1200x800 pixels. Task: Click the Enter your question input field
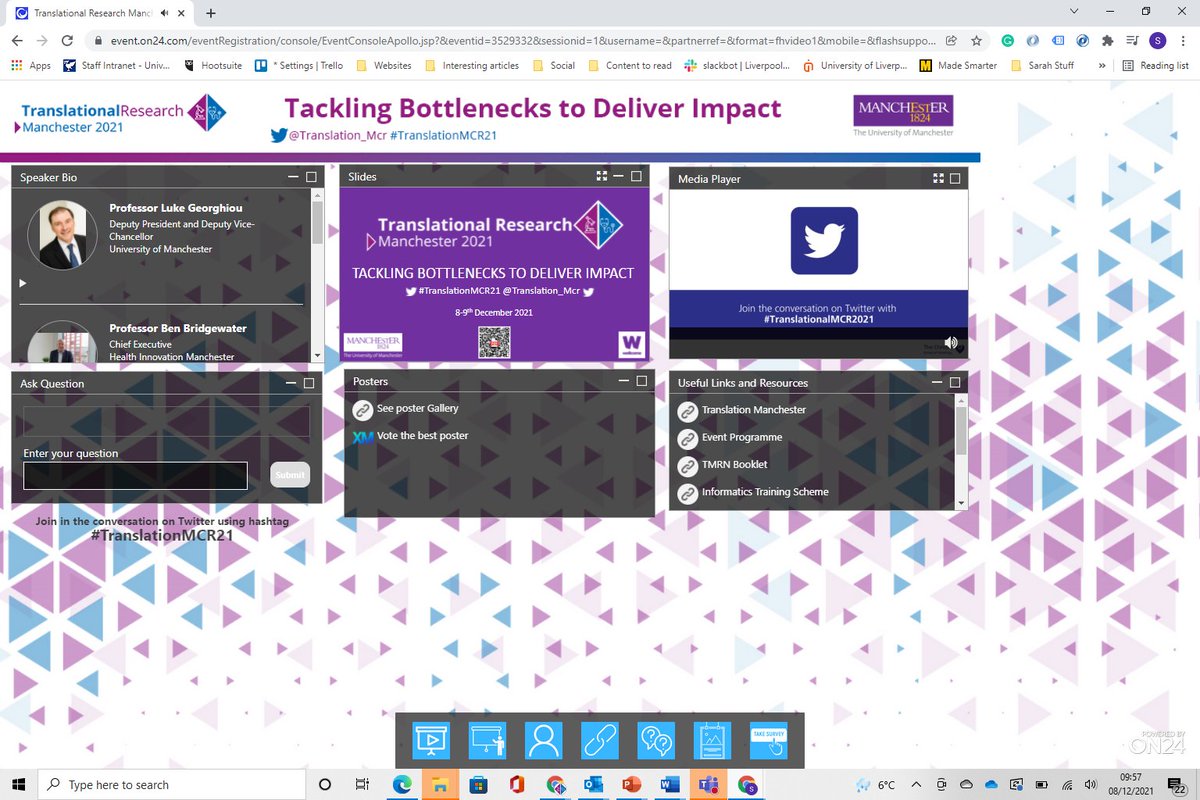[135, 476]
